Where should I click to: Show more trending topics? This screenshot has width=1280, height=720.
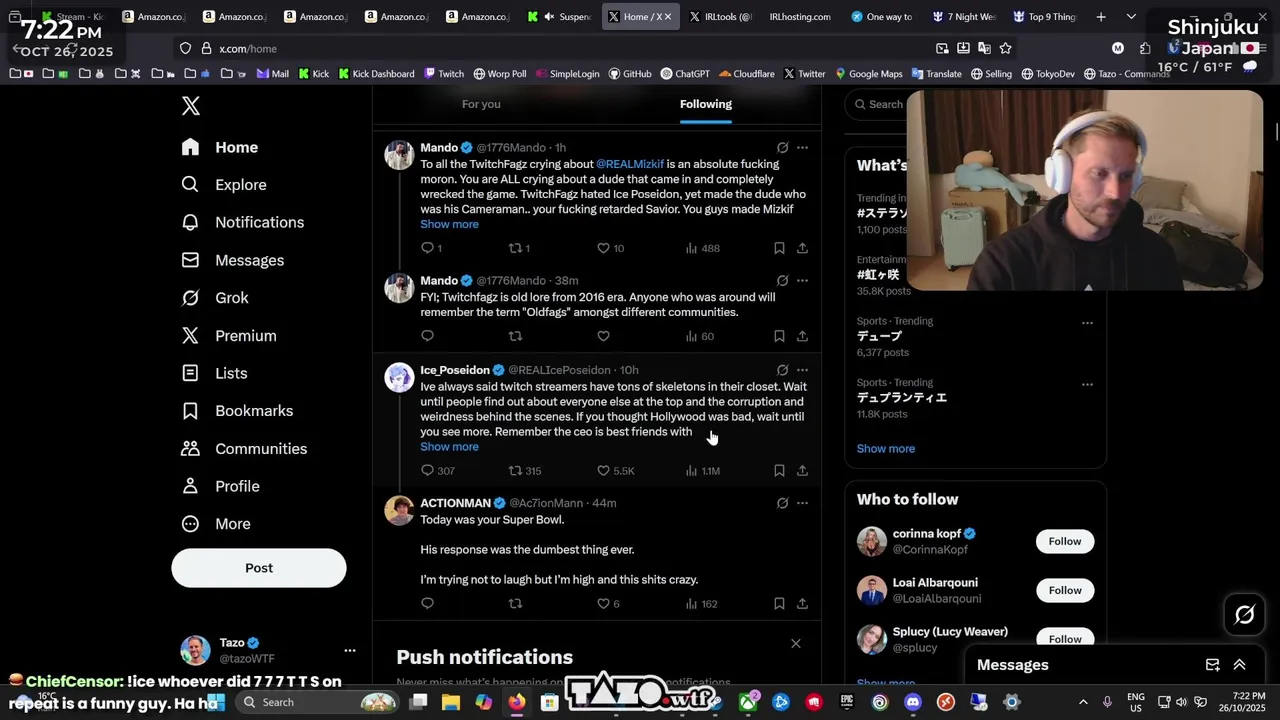tap(886, 448)
